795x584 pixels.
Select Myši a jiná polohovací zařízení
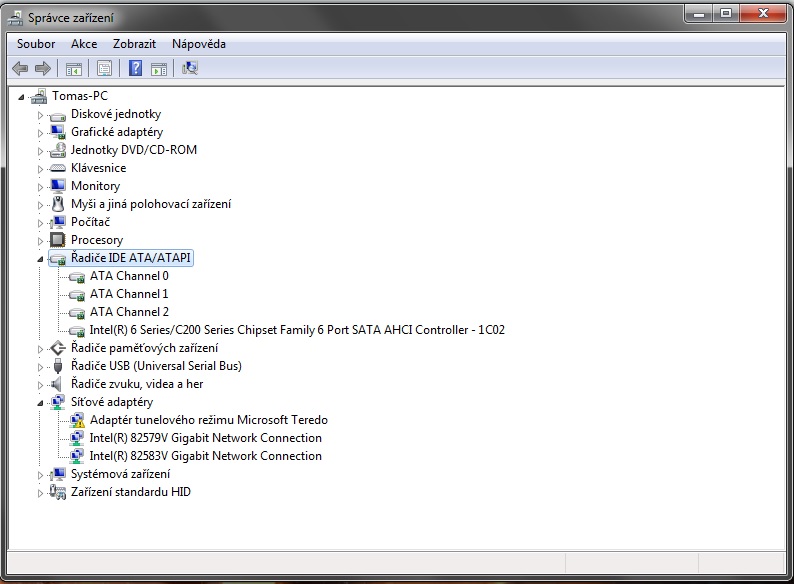click(151, 204)
